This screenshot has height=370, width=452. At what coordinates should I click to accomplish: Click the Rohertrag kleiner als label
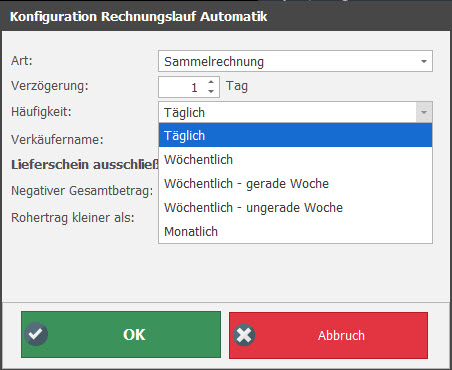click(73, 218)
